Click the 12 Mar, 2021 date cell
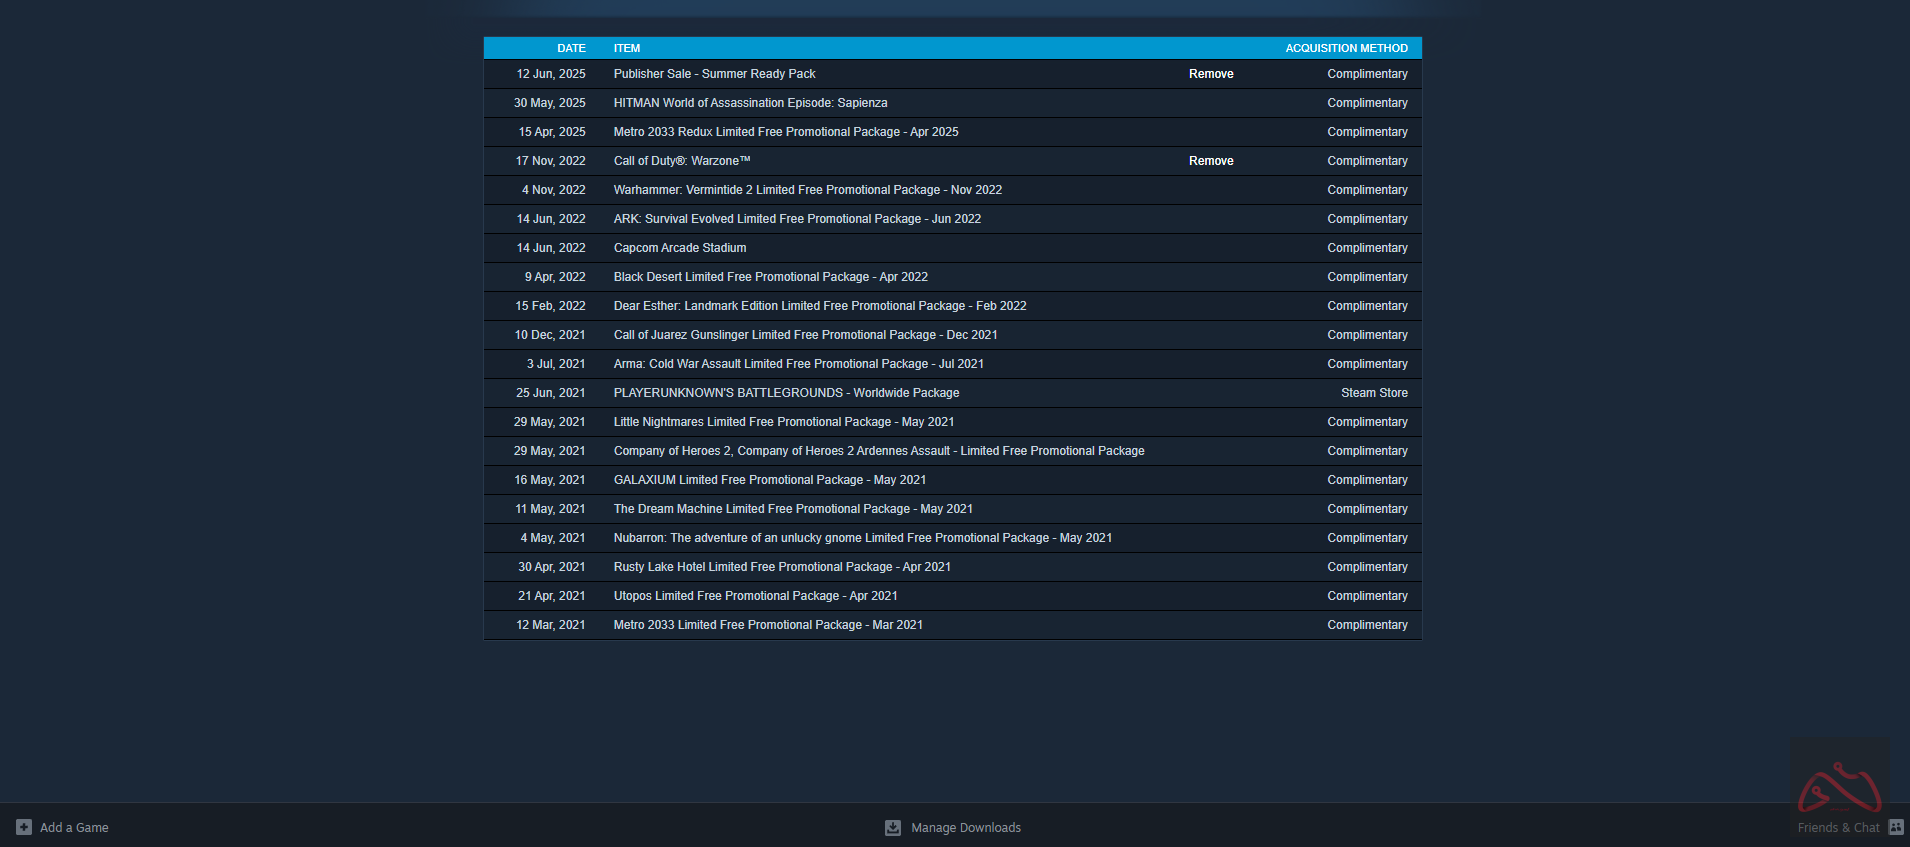The width and height of the screenshot is (1910, 847). [x=550, y=625]
